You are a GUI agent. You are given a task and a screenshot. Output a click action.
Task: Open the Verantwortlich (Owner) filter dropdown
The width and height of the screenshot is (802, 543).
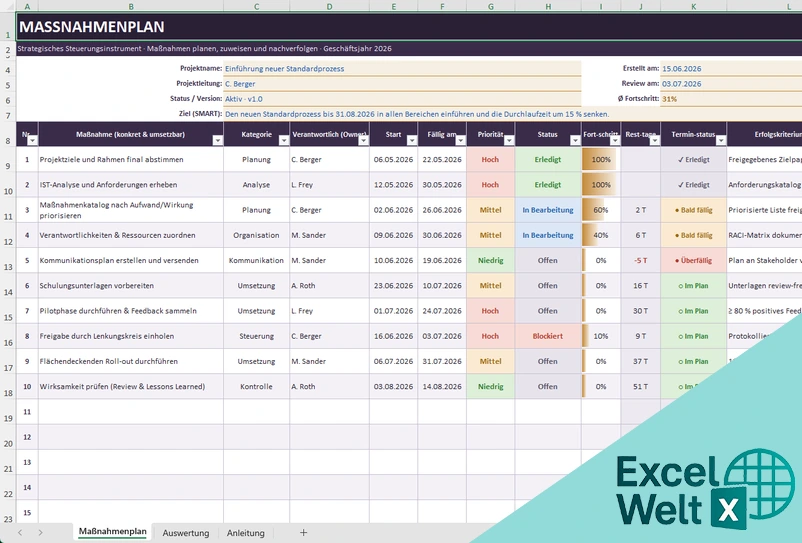(363, 141)
